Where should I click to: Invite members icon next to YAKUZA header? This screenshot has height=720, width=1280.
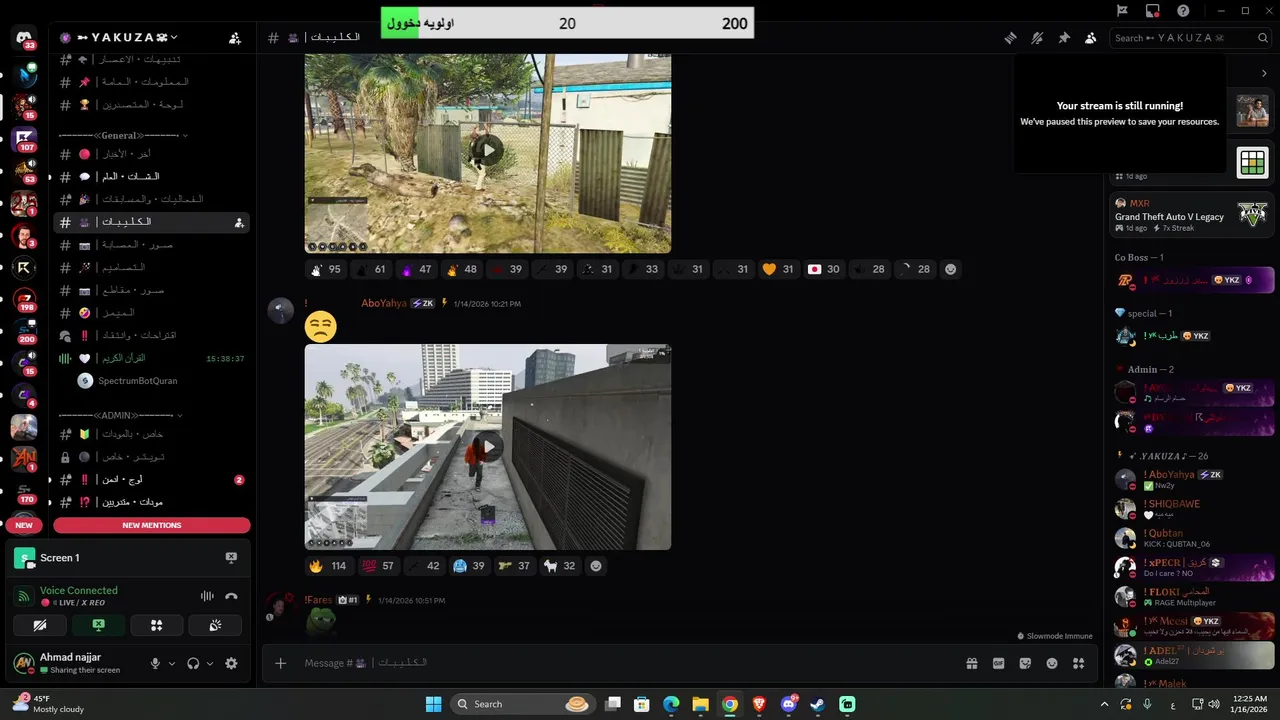click(235, 38)
